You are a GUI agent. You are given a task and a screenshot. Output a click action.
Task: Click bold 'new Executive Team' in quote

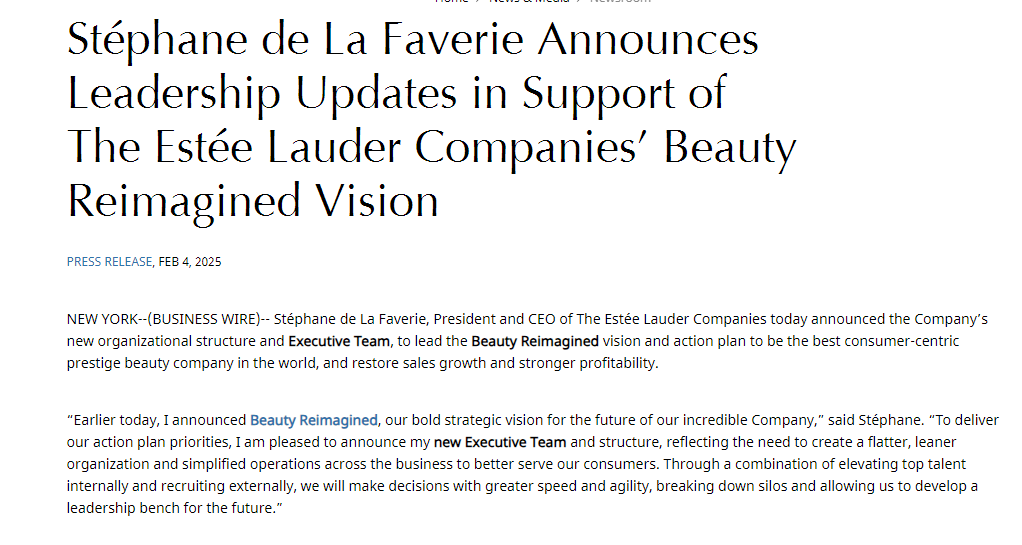tap(500, 442)
